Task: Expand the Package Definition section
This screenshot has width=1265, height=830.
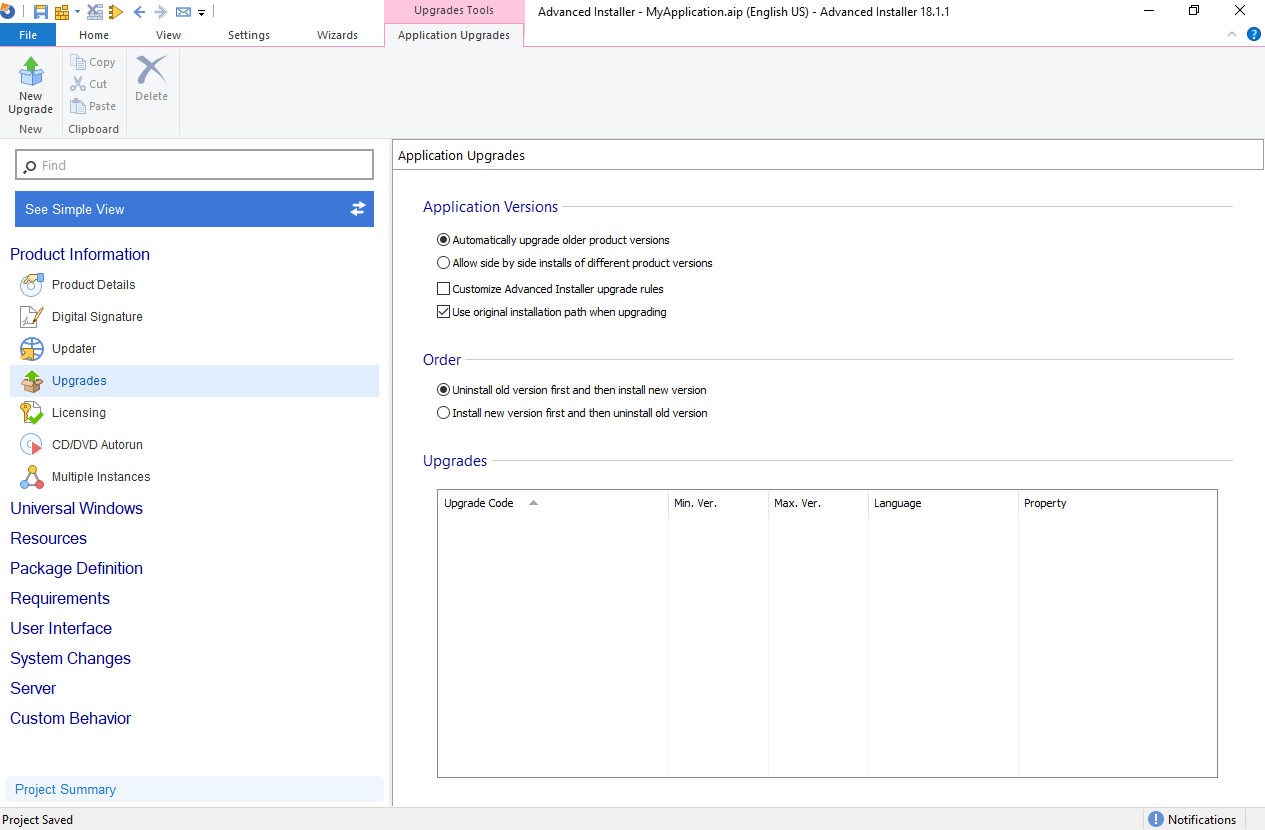Action: tap(76, 568)
